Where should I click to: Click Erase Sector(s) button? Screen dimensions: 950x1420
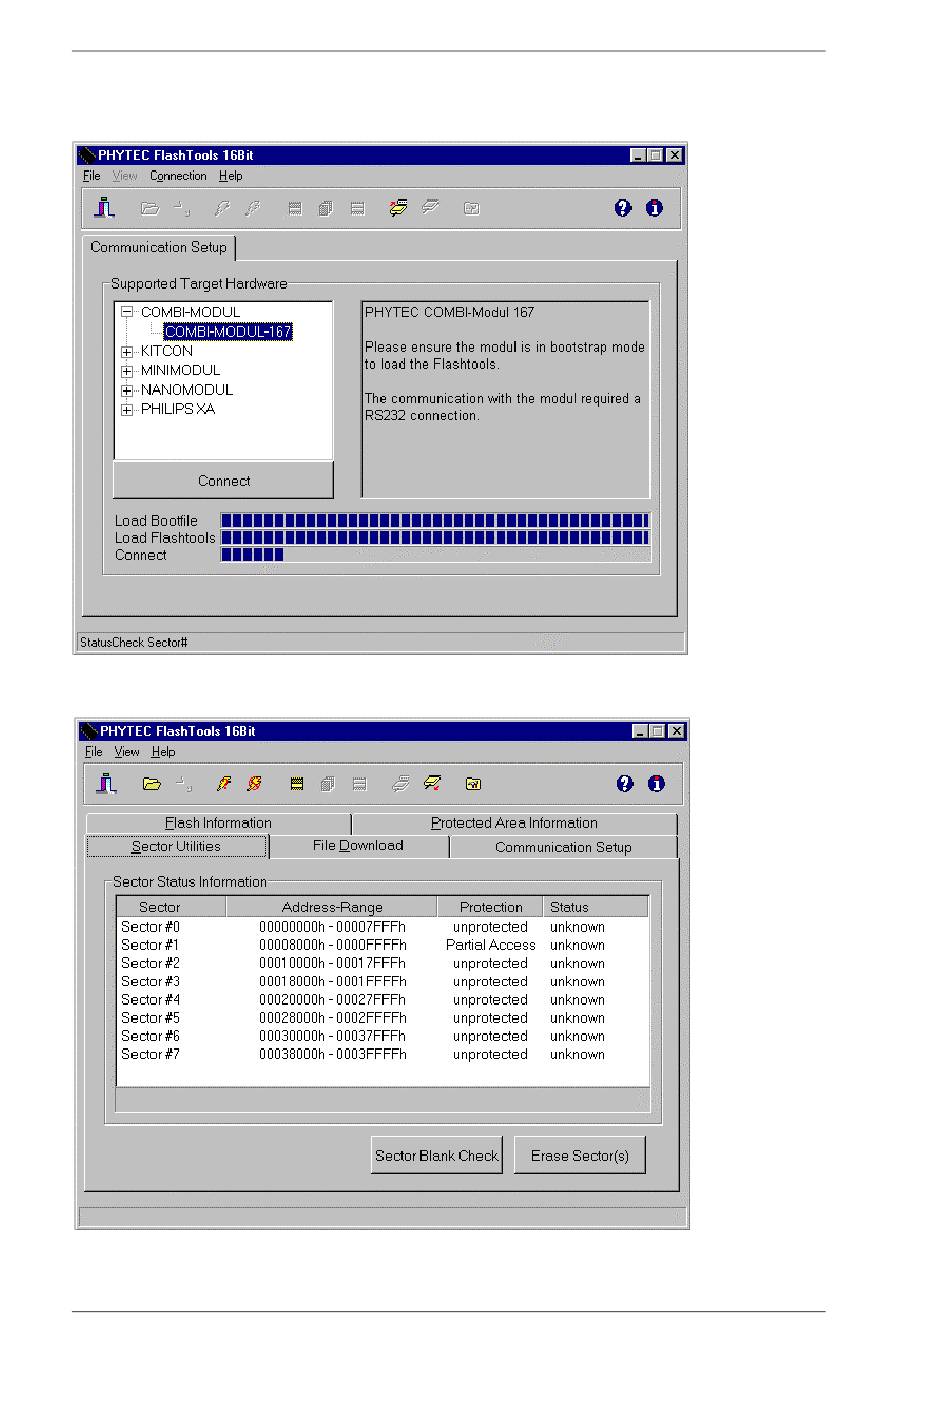pyautogui.click(x=580, y=1155)
